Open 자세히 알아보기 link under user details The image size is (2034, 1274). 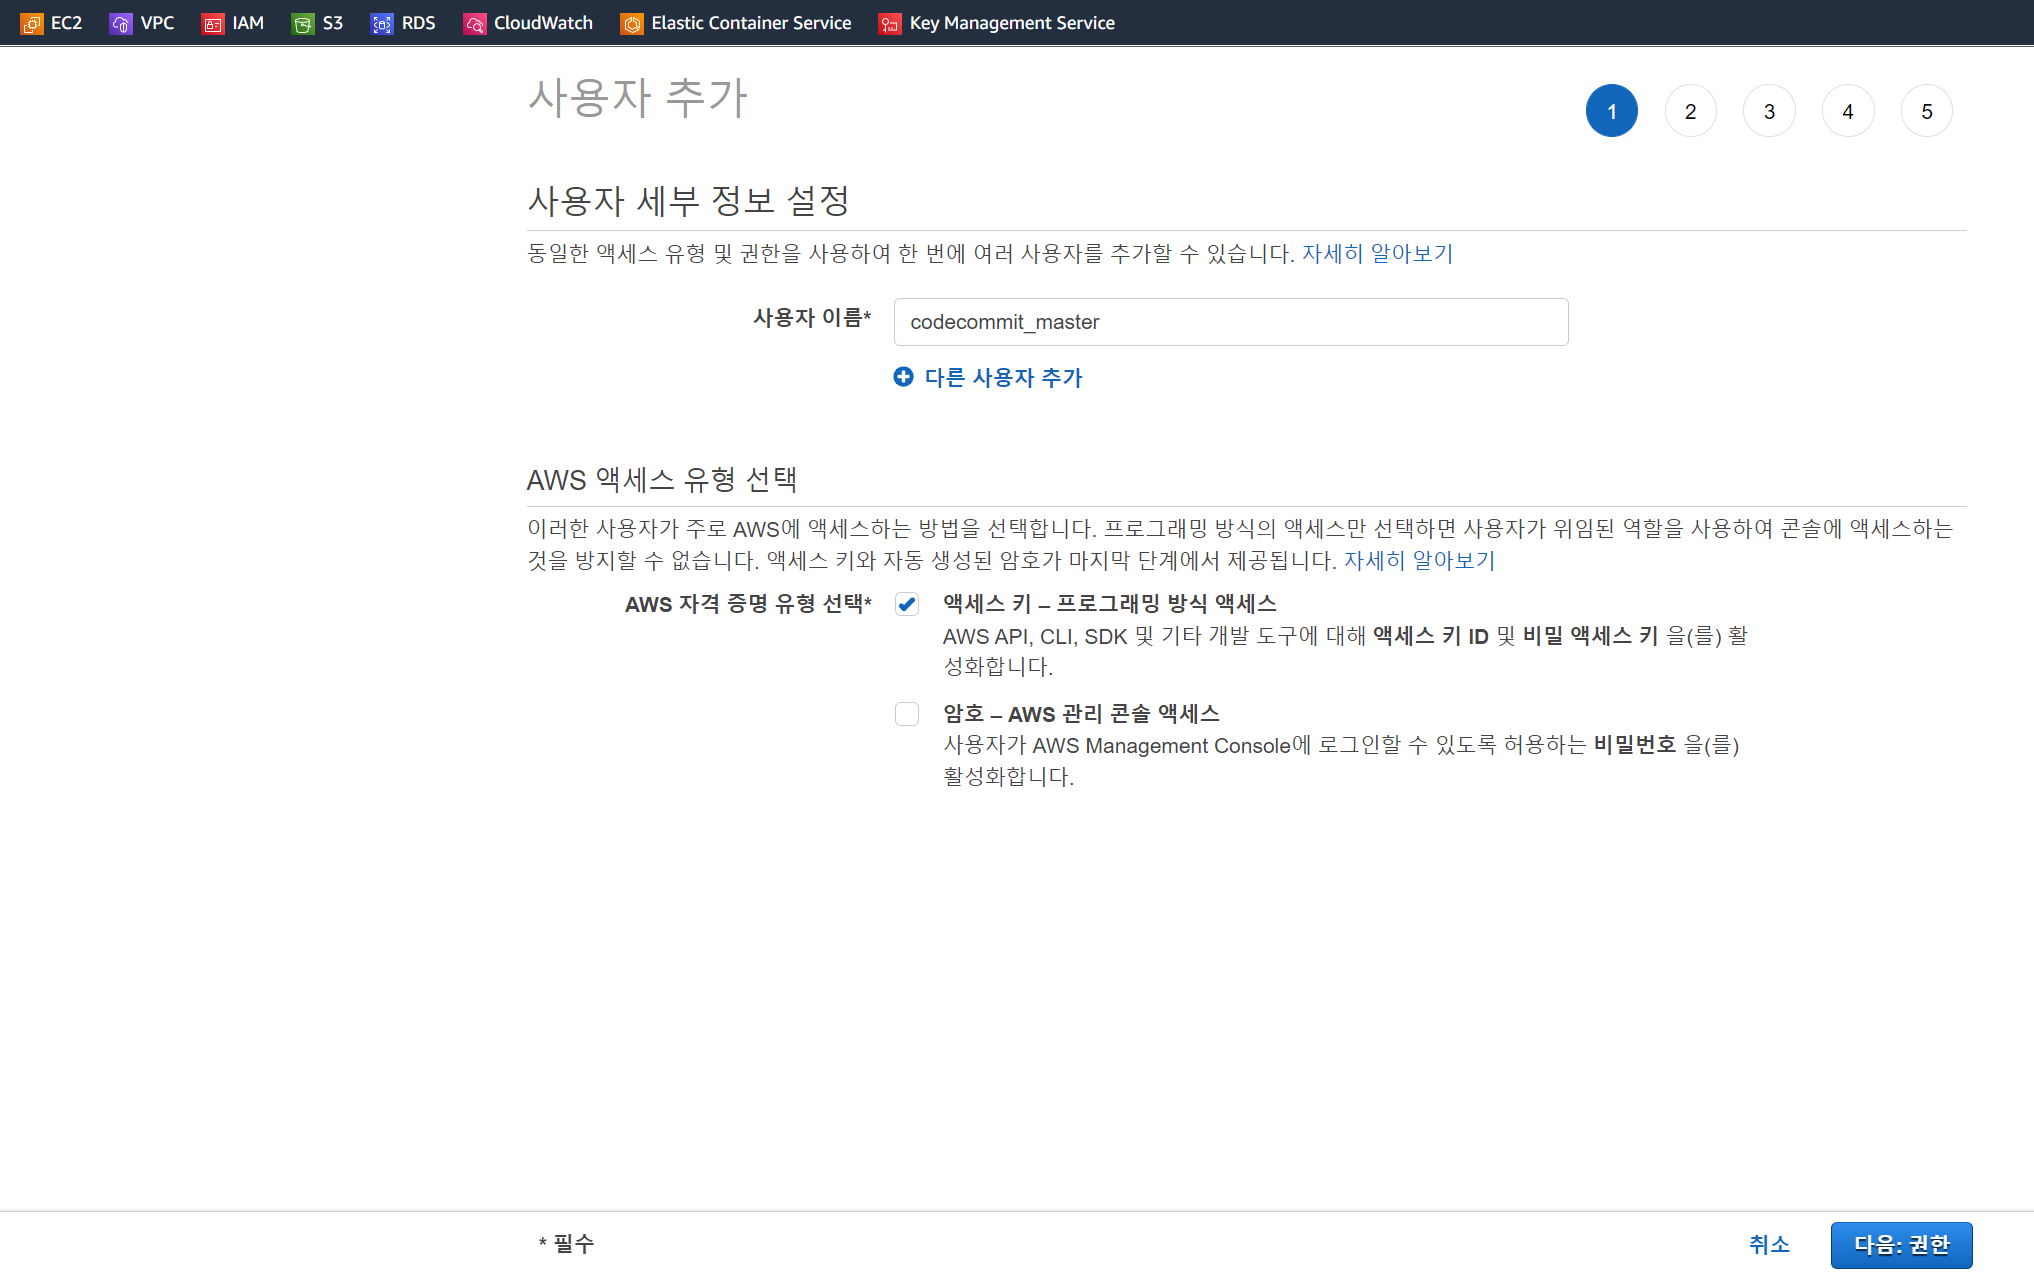[1377, 254]
